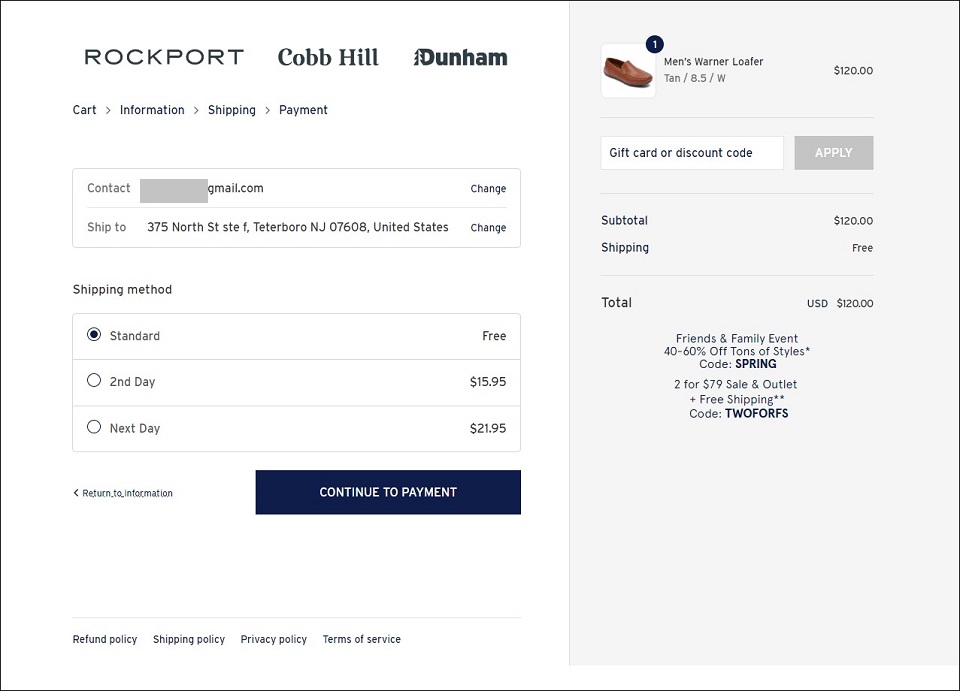Return to information link

pos(123,493)
